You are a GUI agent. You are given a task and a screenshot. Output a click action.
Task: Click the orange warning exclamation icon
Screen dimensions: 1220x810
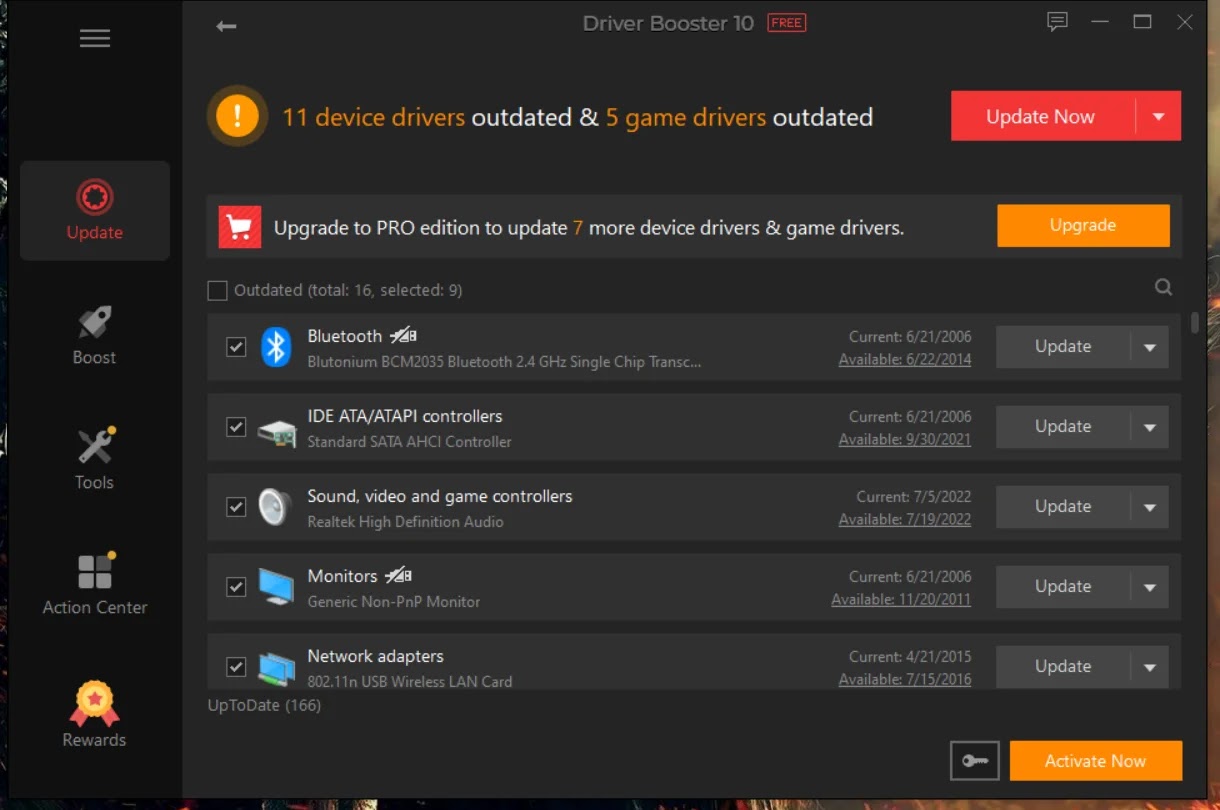[x=237, y=117]
